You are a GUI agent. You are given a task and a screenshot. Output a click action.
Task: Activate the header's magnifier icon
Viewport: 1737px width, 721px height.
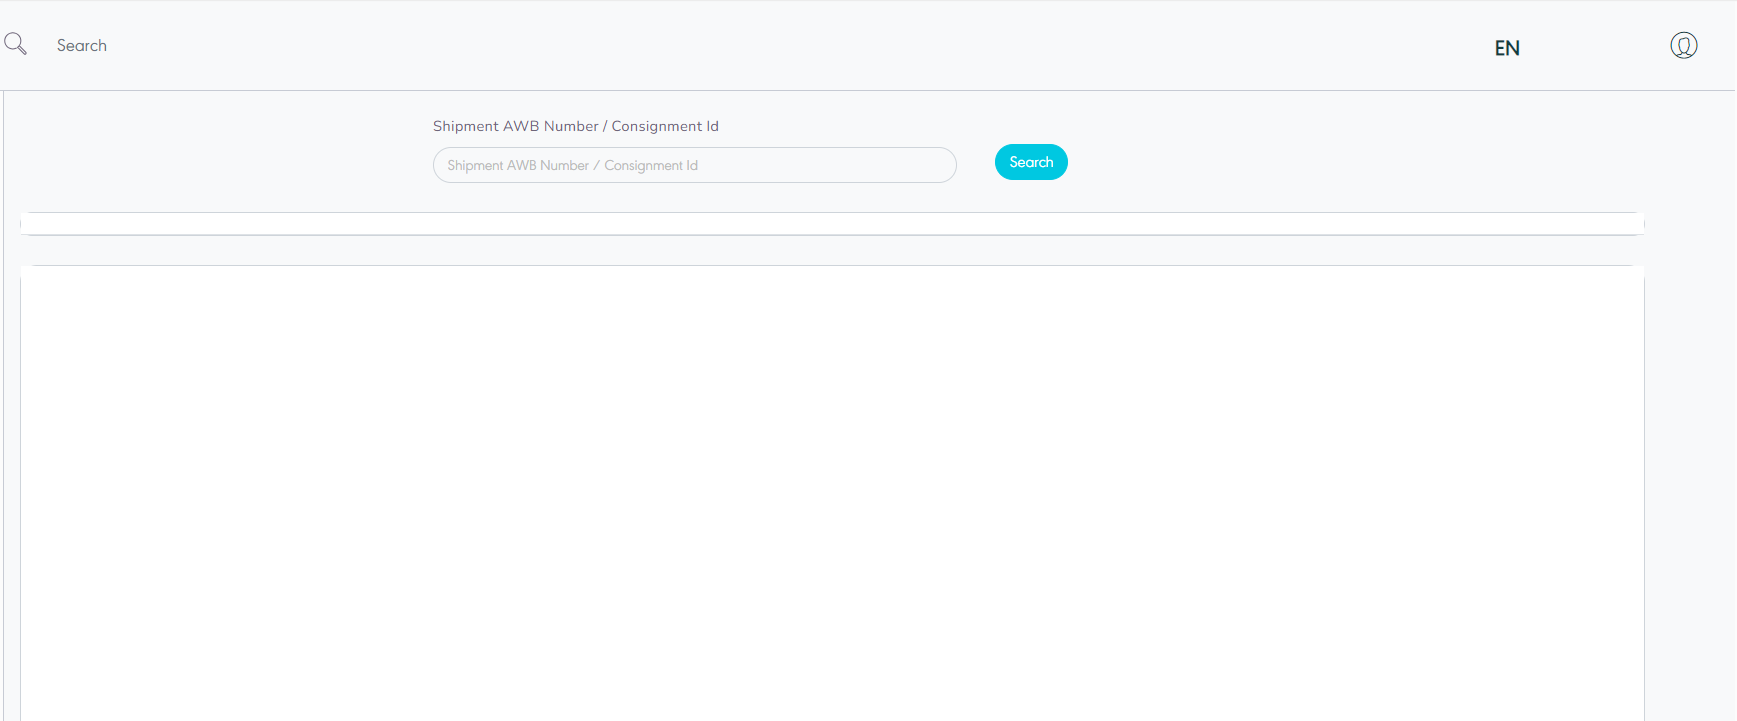15,44
